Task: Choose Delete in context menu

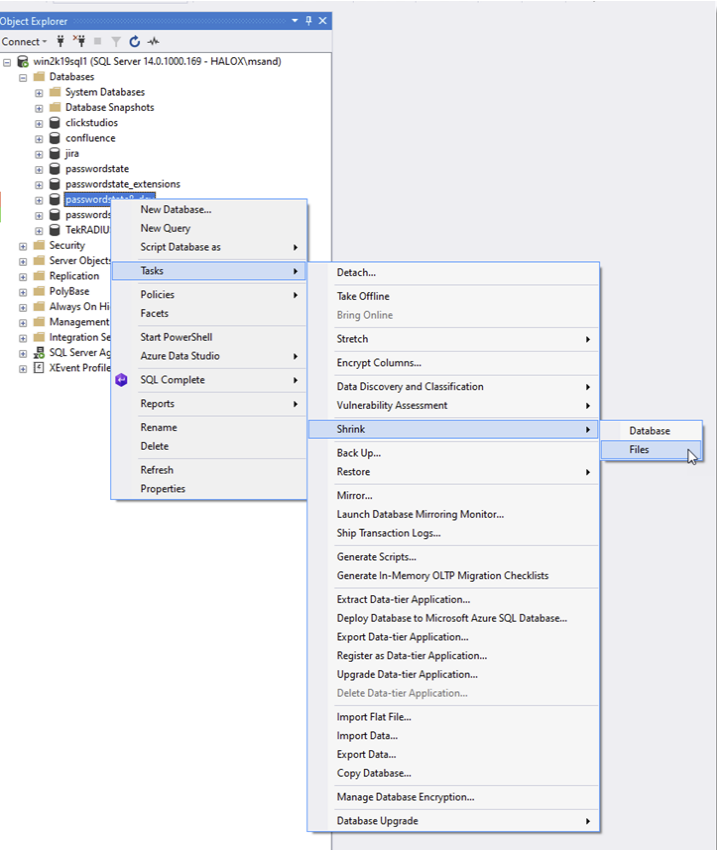Action: pyautogui.click(x=209, y=446)
